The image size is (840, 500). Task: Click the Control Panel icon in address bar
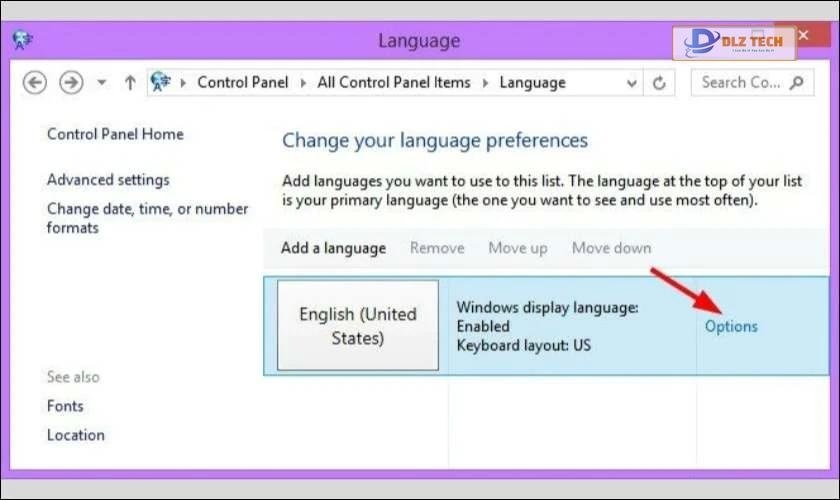coord(161,83)
